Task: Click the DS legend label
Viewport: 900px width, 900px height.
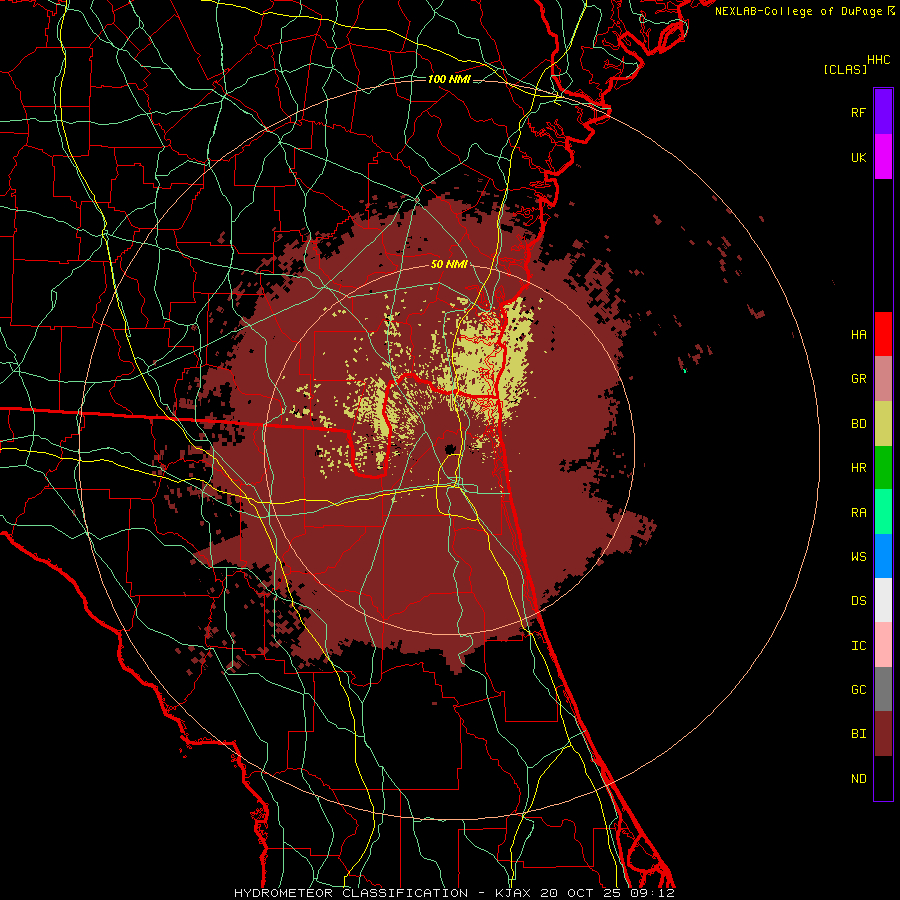Action: [x=859, y=601]
